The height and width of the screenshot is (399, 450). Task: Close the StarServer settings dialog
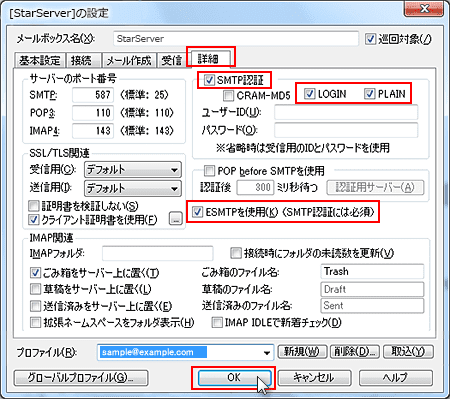[424, 8]
